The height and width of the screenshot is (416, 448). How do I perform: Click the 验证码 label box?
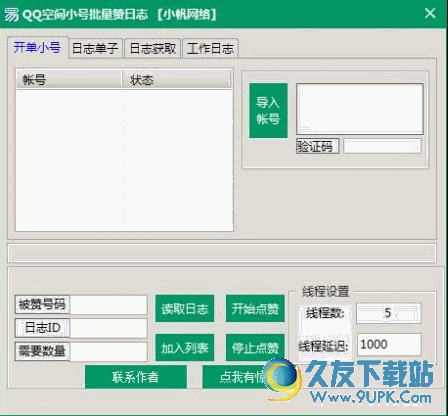(318, 146)
